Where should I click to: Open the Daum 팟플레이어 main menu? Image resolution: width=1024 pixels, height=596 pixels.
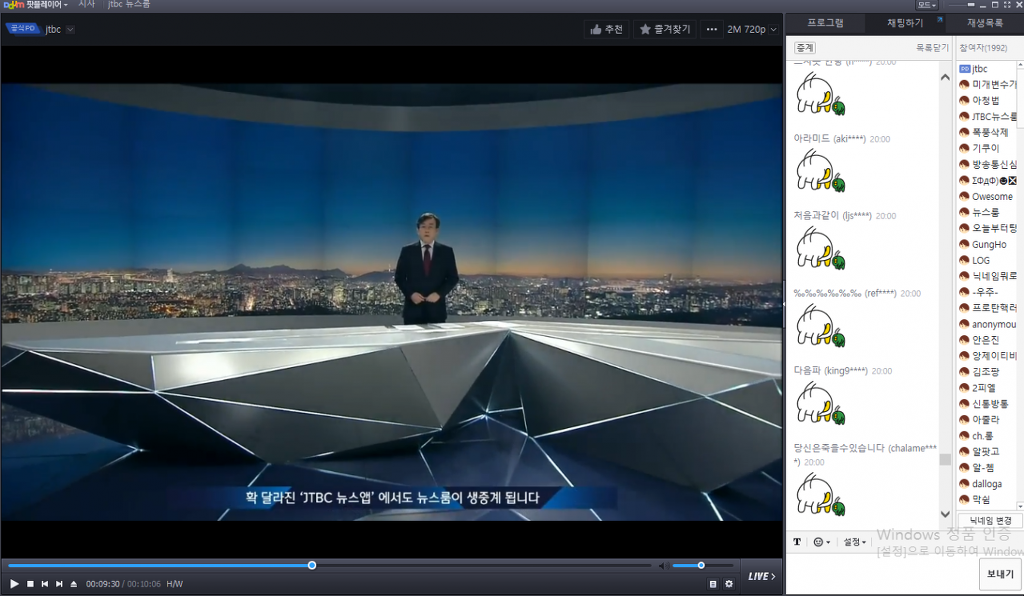click(x=35, y=5)
